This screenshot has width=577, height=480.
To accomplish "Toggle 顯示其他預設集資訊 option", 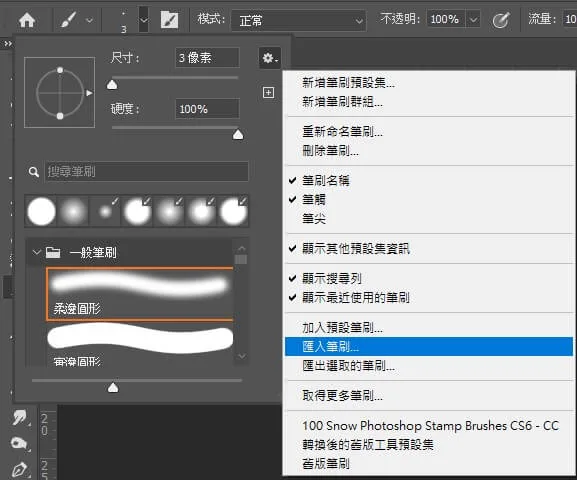I will point(429,249).
